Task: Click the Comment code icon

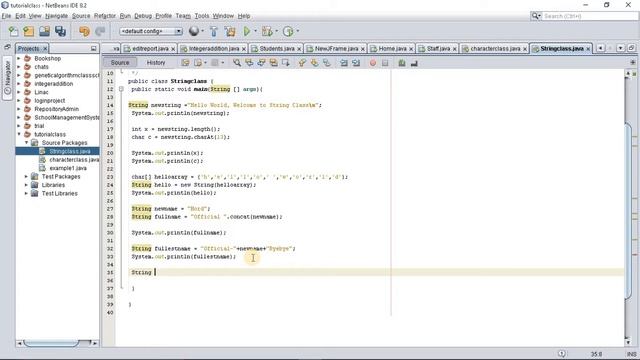Action: point(402,63)
